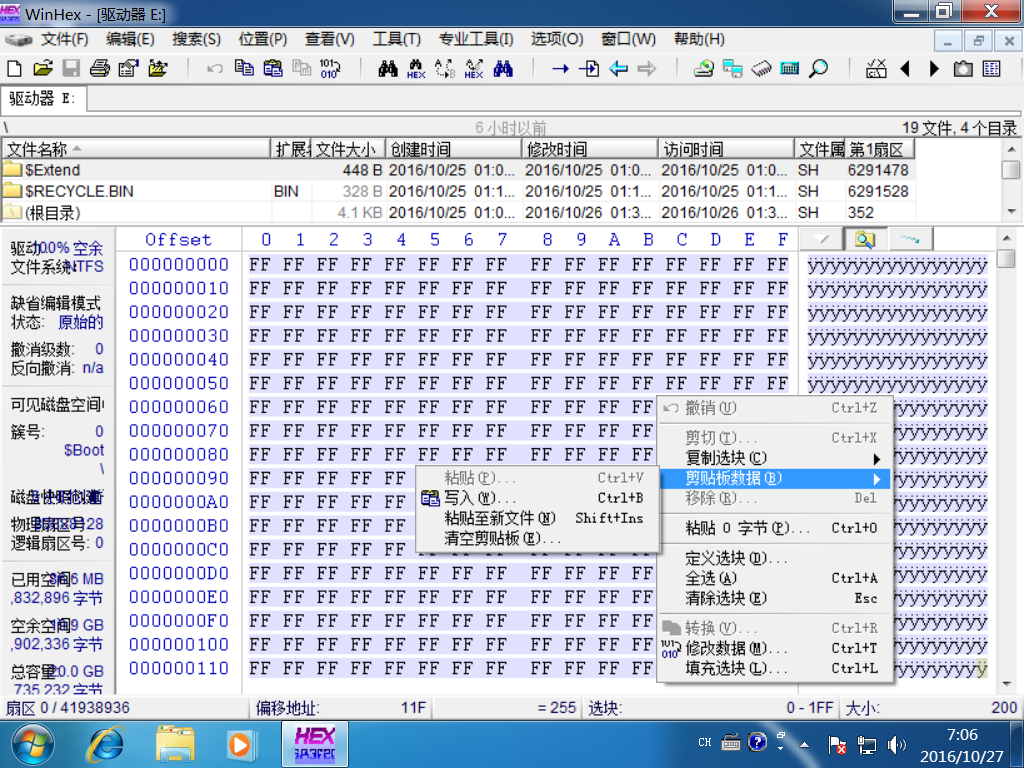Click the Find text binoculars icon
This screenshot has height=768, width=1024.
(x=388, y=68)
